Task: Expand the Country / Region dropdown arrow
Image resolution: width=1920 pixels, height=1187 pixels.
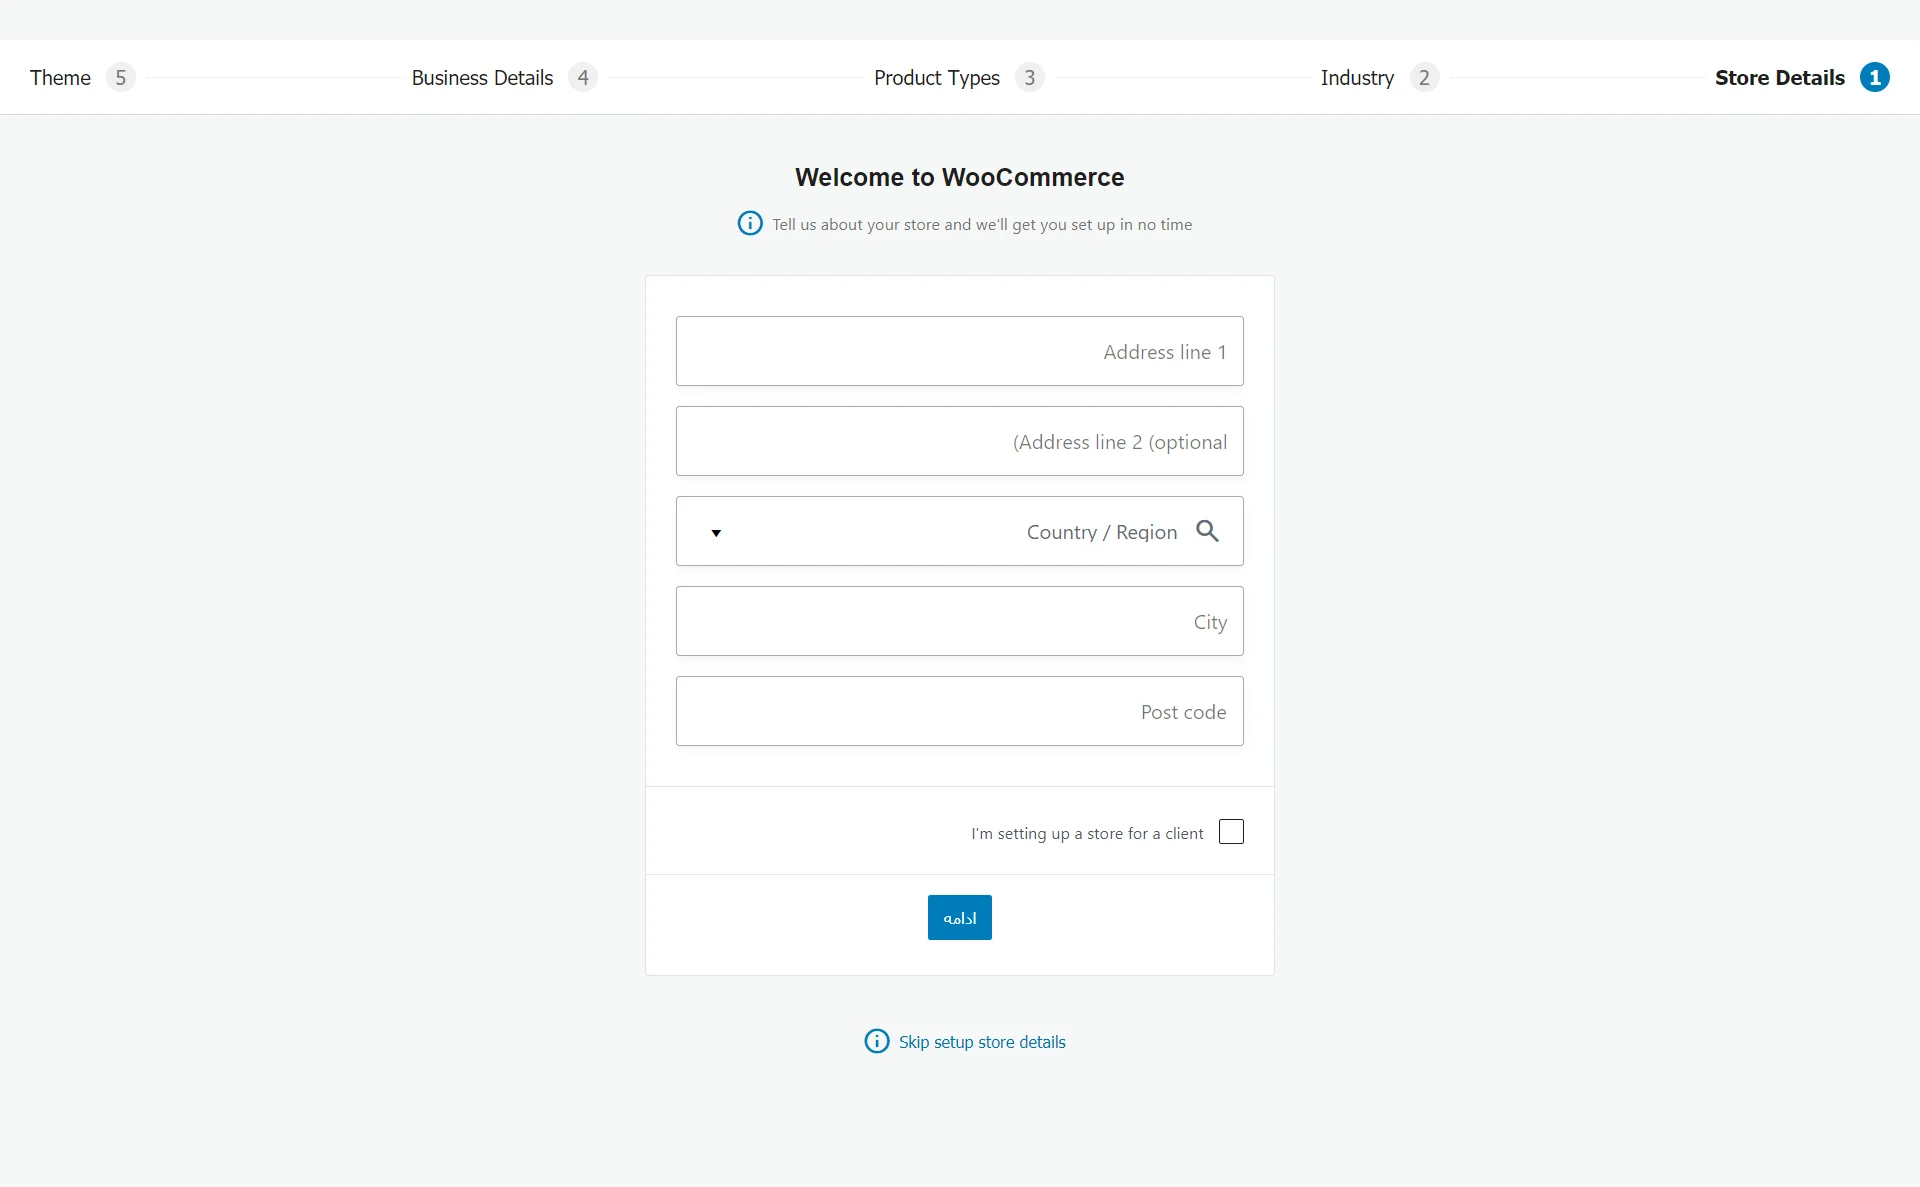Action: 716,533
